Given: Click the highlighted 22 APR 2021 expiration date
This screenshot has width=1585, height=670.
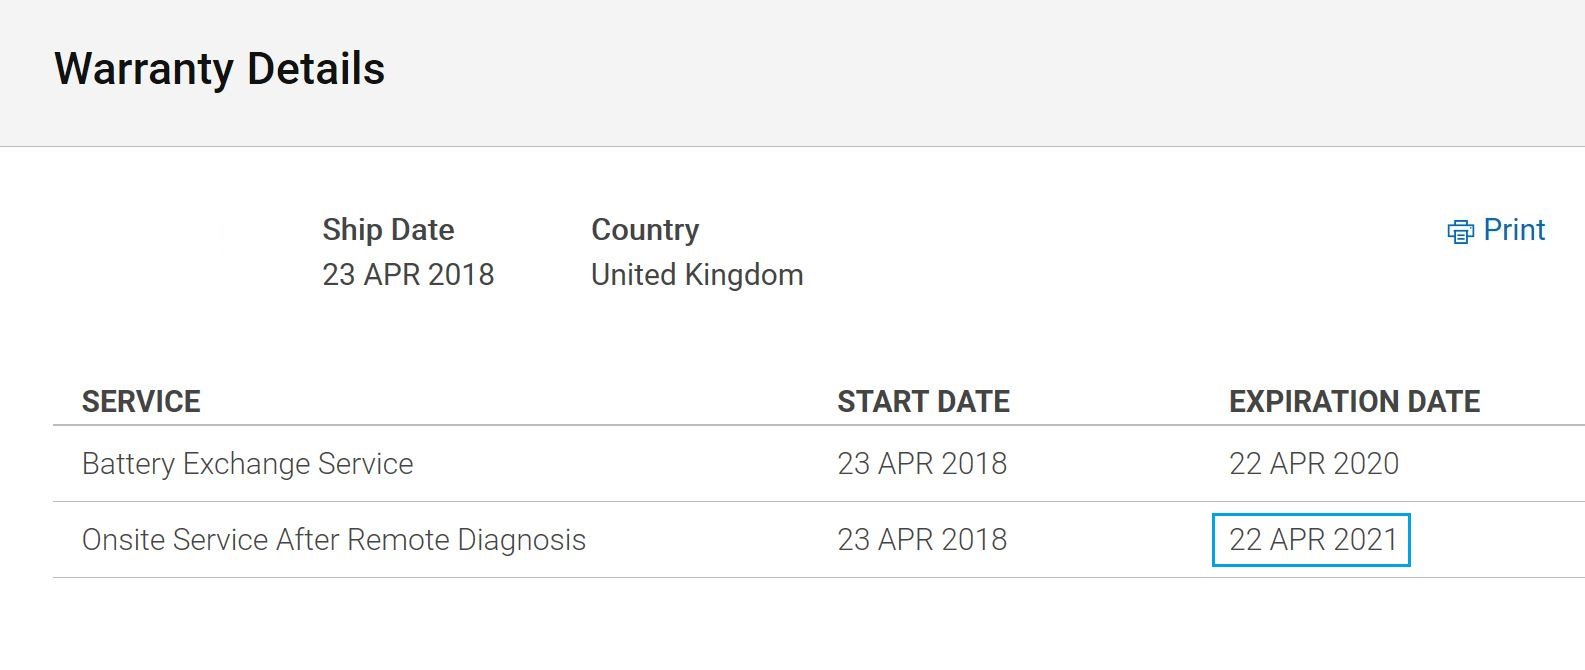Looking at the screenshot, I should point(1311,540).
